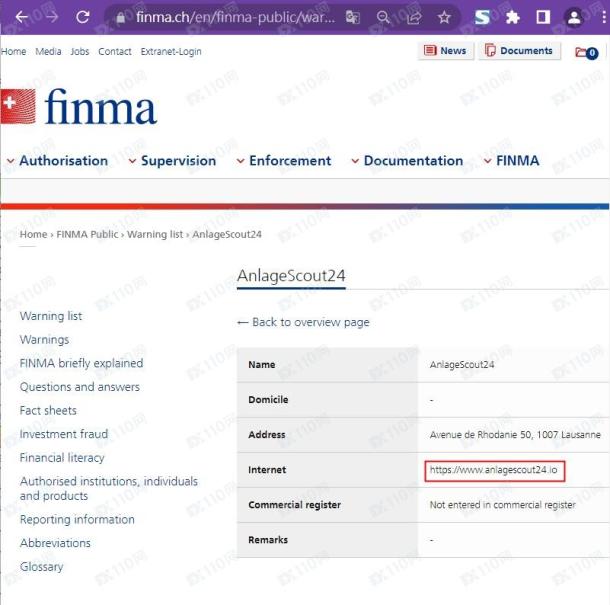Click the finma.ch address bar URL

[x=235, y=17]
